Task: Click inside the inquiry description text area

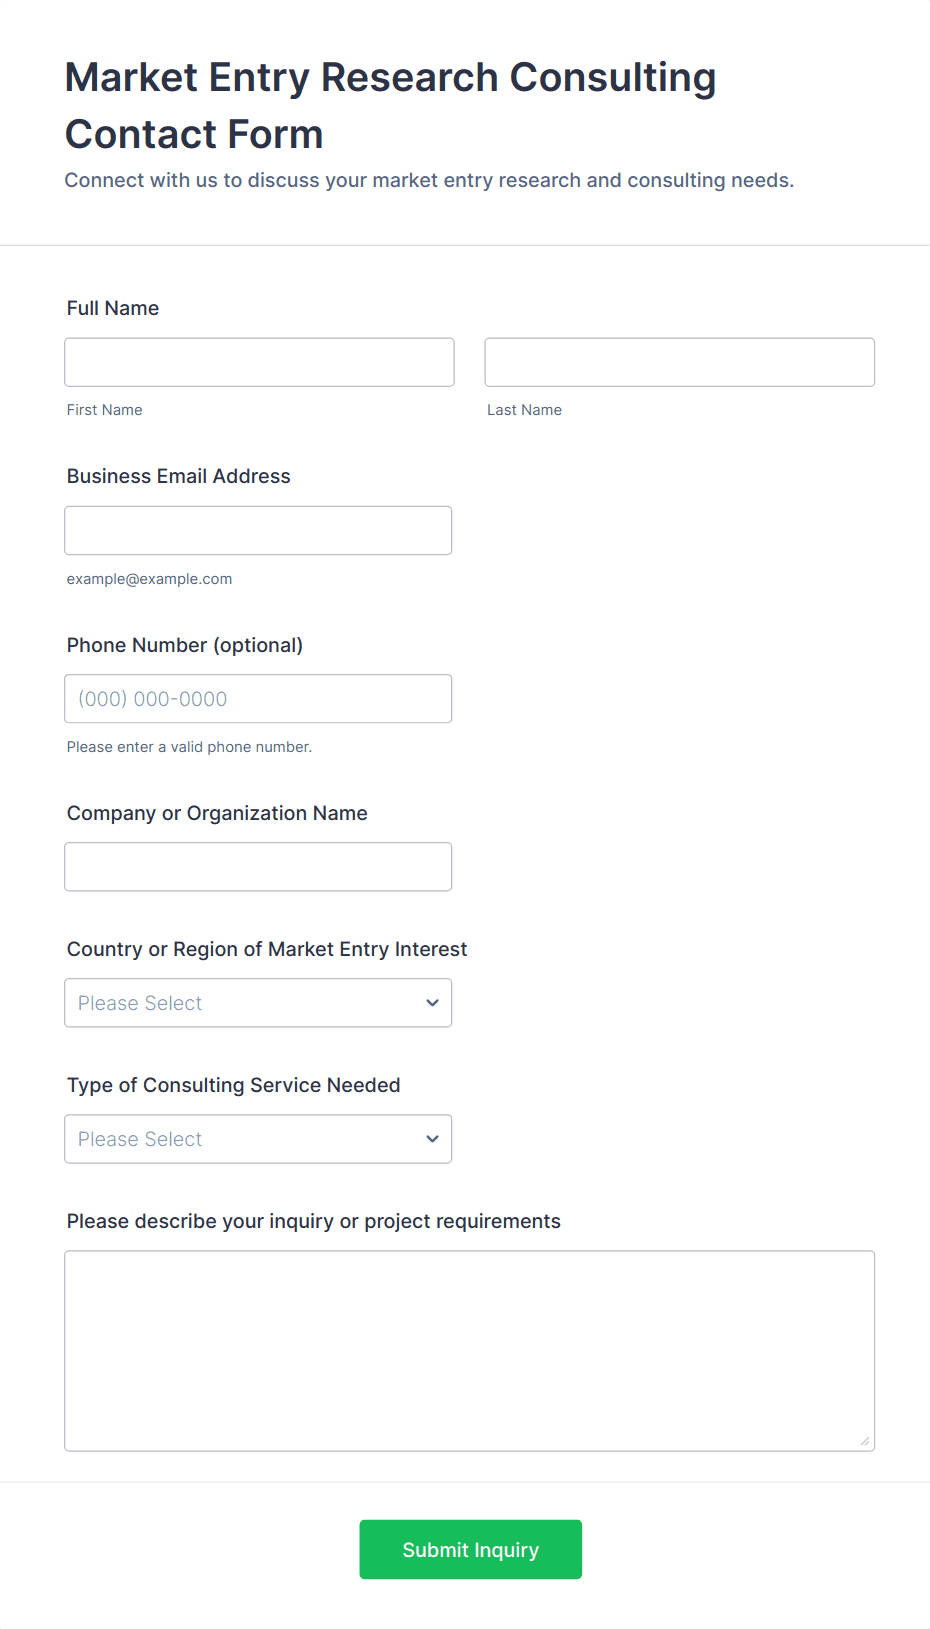Action: point(469,1350)
